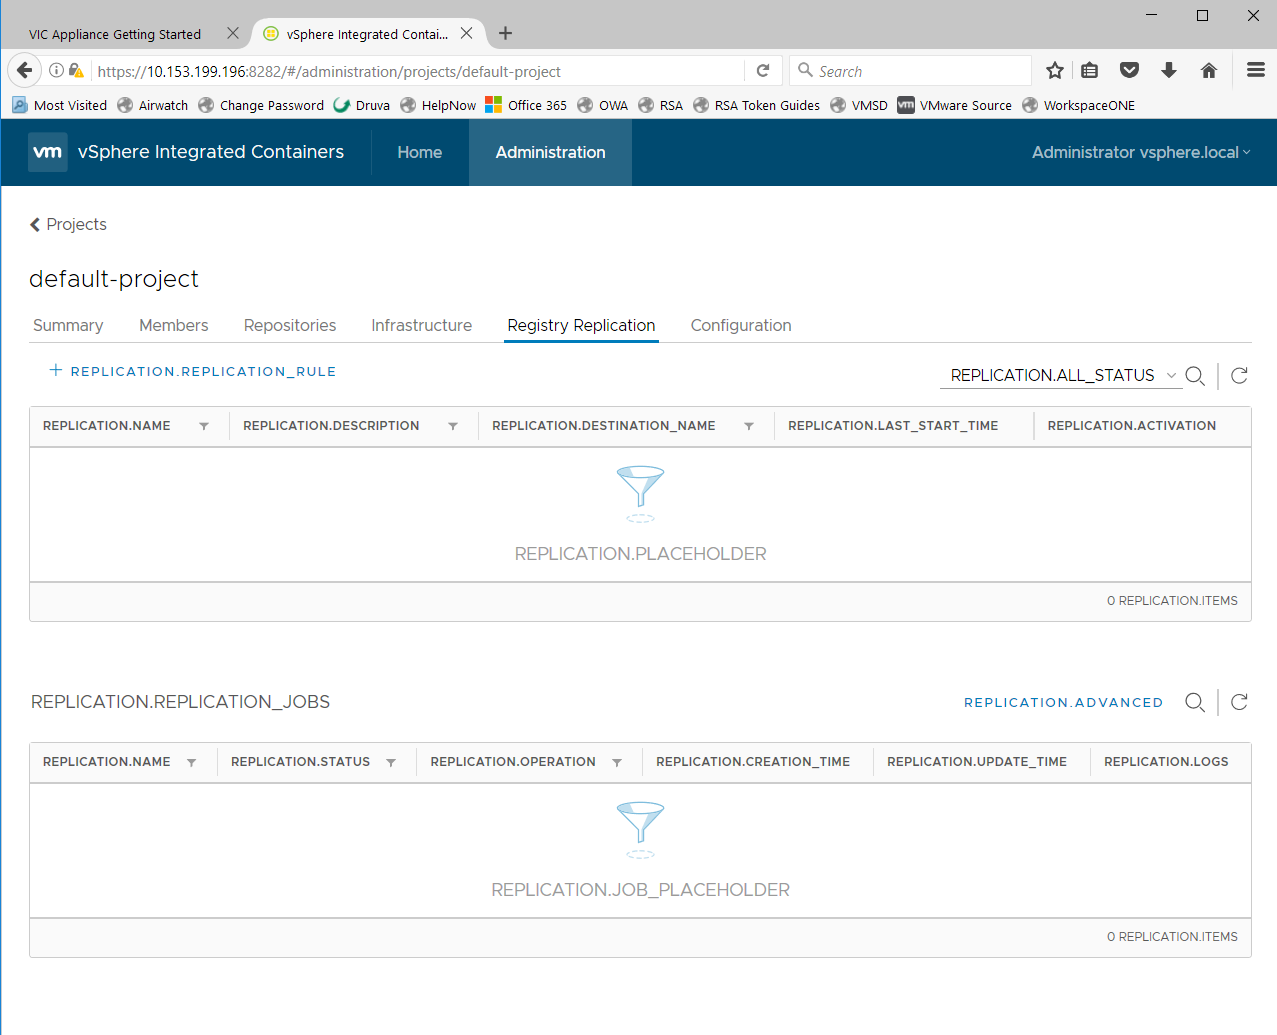Bookmark this page with star icon
The image size is (1277, 1035).
(1054, 70)
